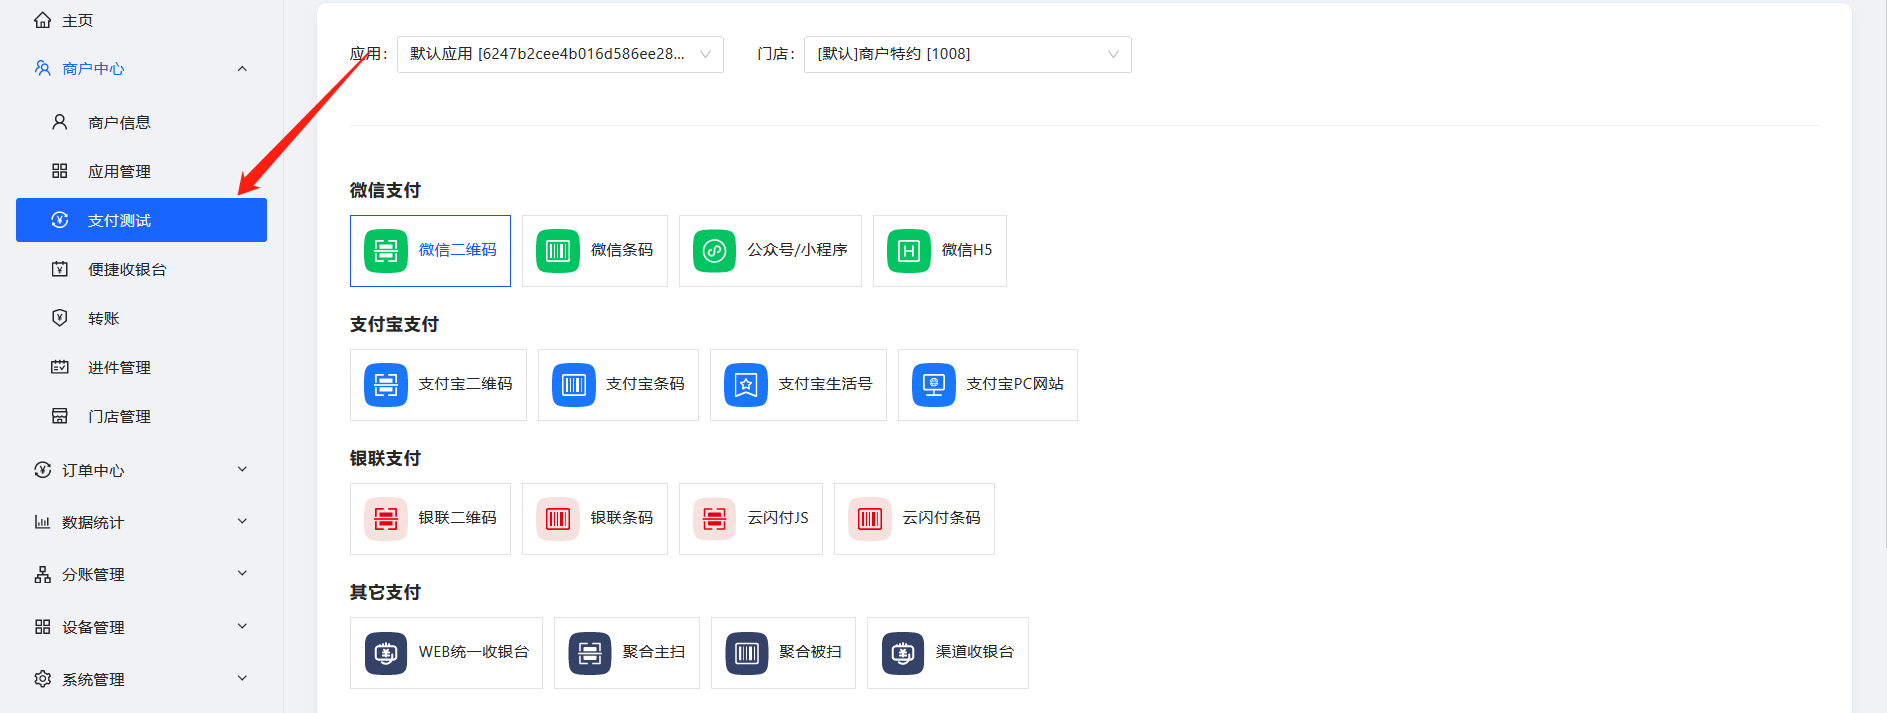
Task: Click the 数据统计 chart icon
Action: (42, 522)
